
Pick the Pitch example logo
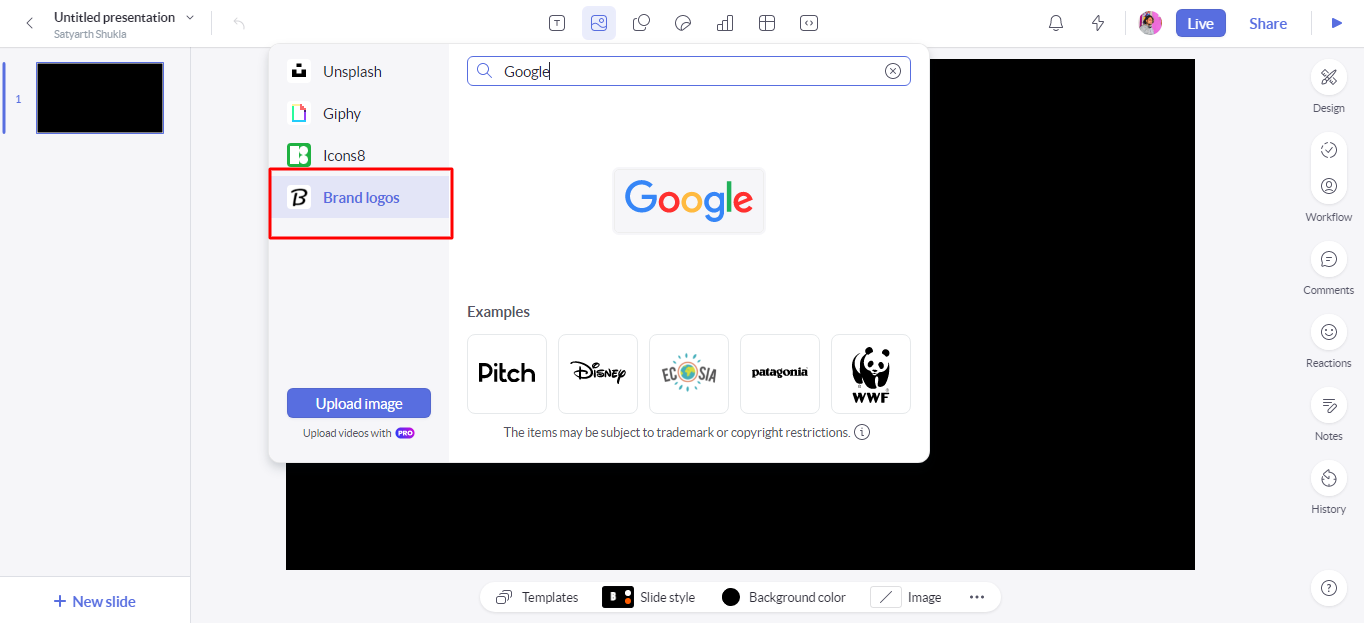507,373
